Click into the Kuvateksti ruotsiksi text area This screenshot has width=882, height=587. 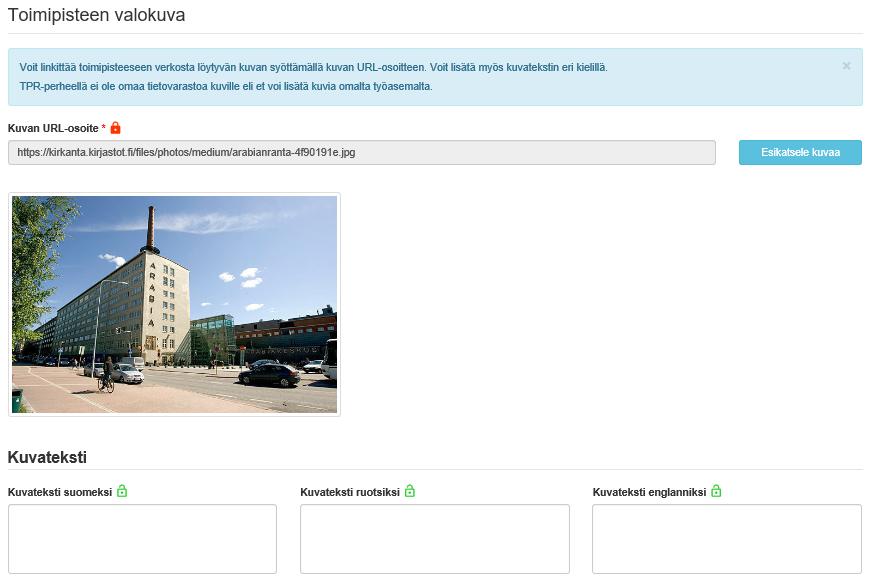435,539
